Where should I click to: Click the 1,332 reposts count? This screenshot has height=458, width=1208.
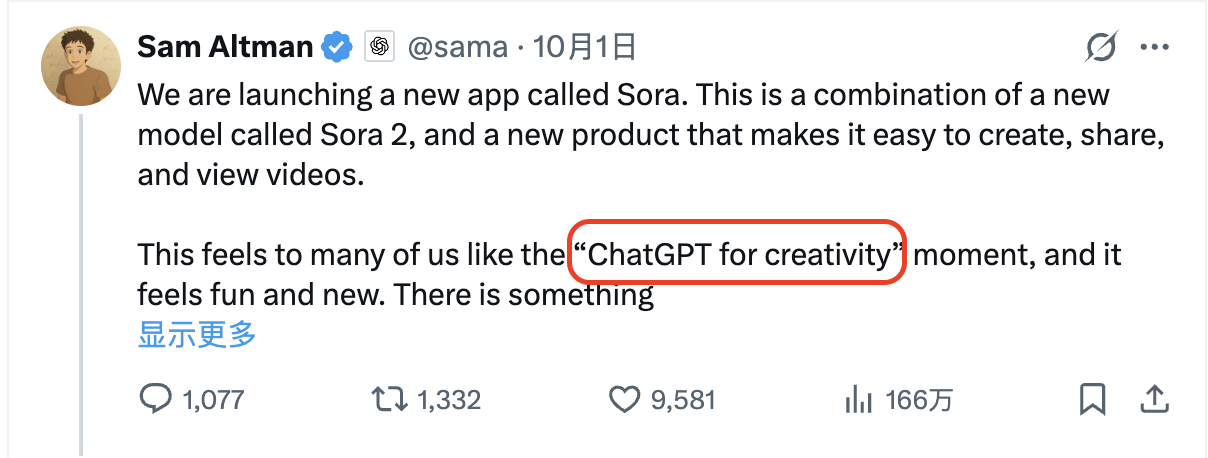(449, 401)
